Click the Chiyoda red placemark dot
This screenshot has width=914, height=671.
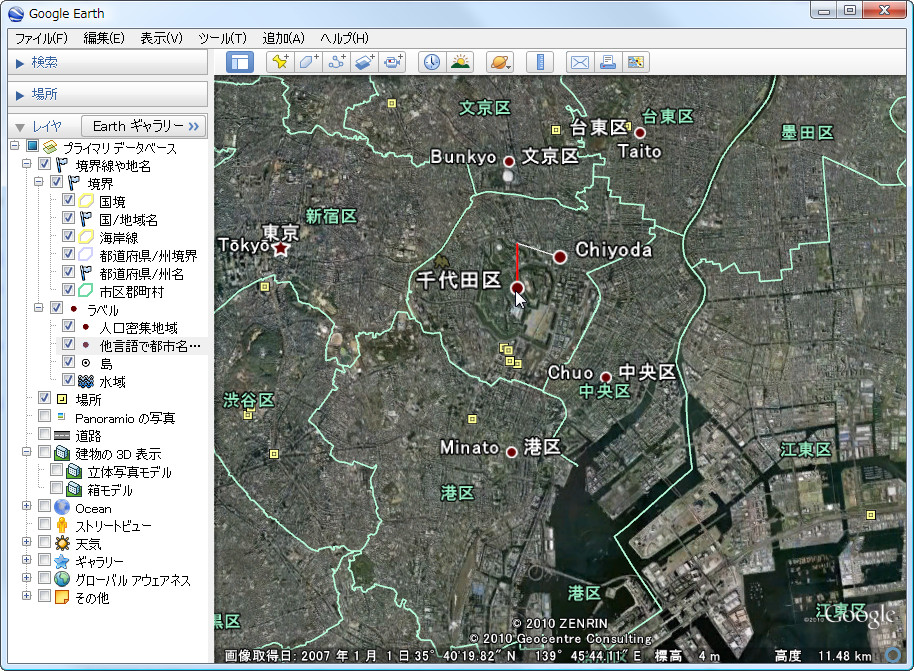pyautogui.click(x=560, y=257)
